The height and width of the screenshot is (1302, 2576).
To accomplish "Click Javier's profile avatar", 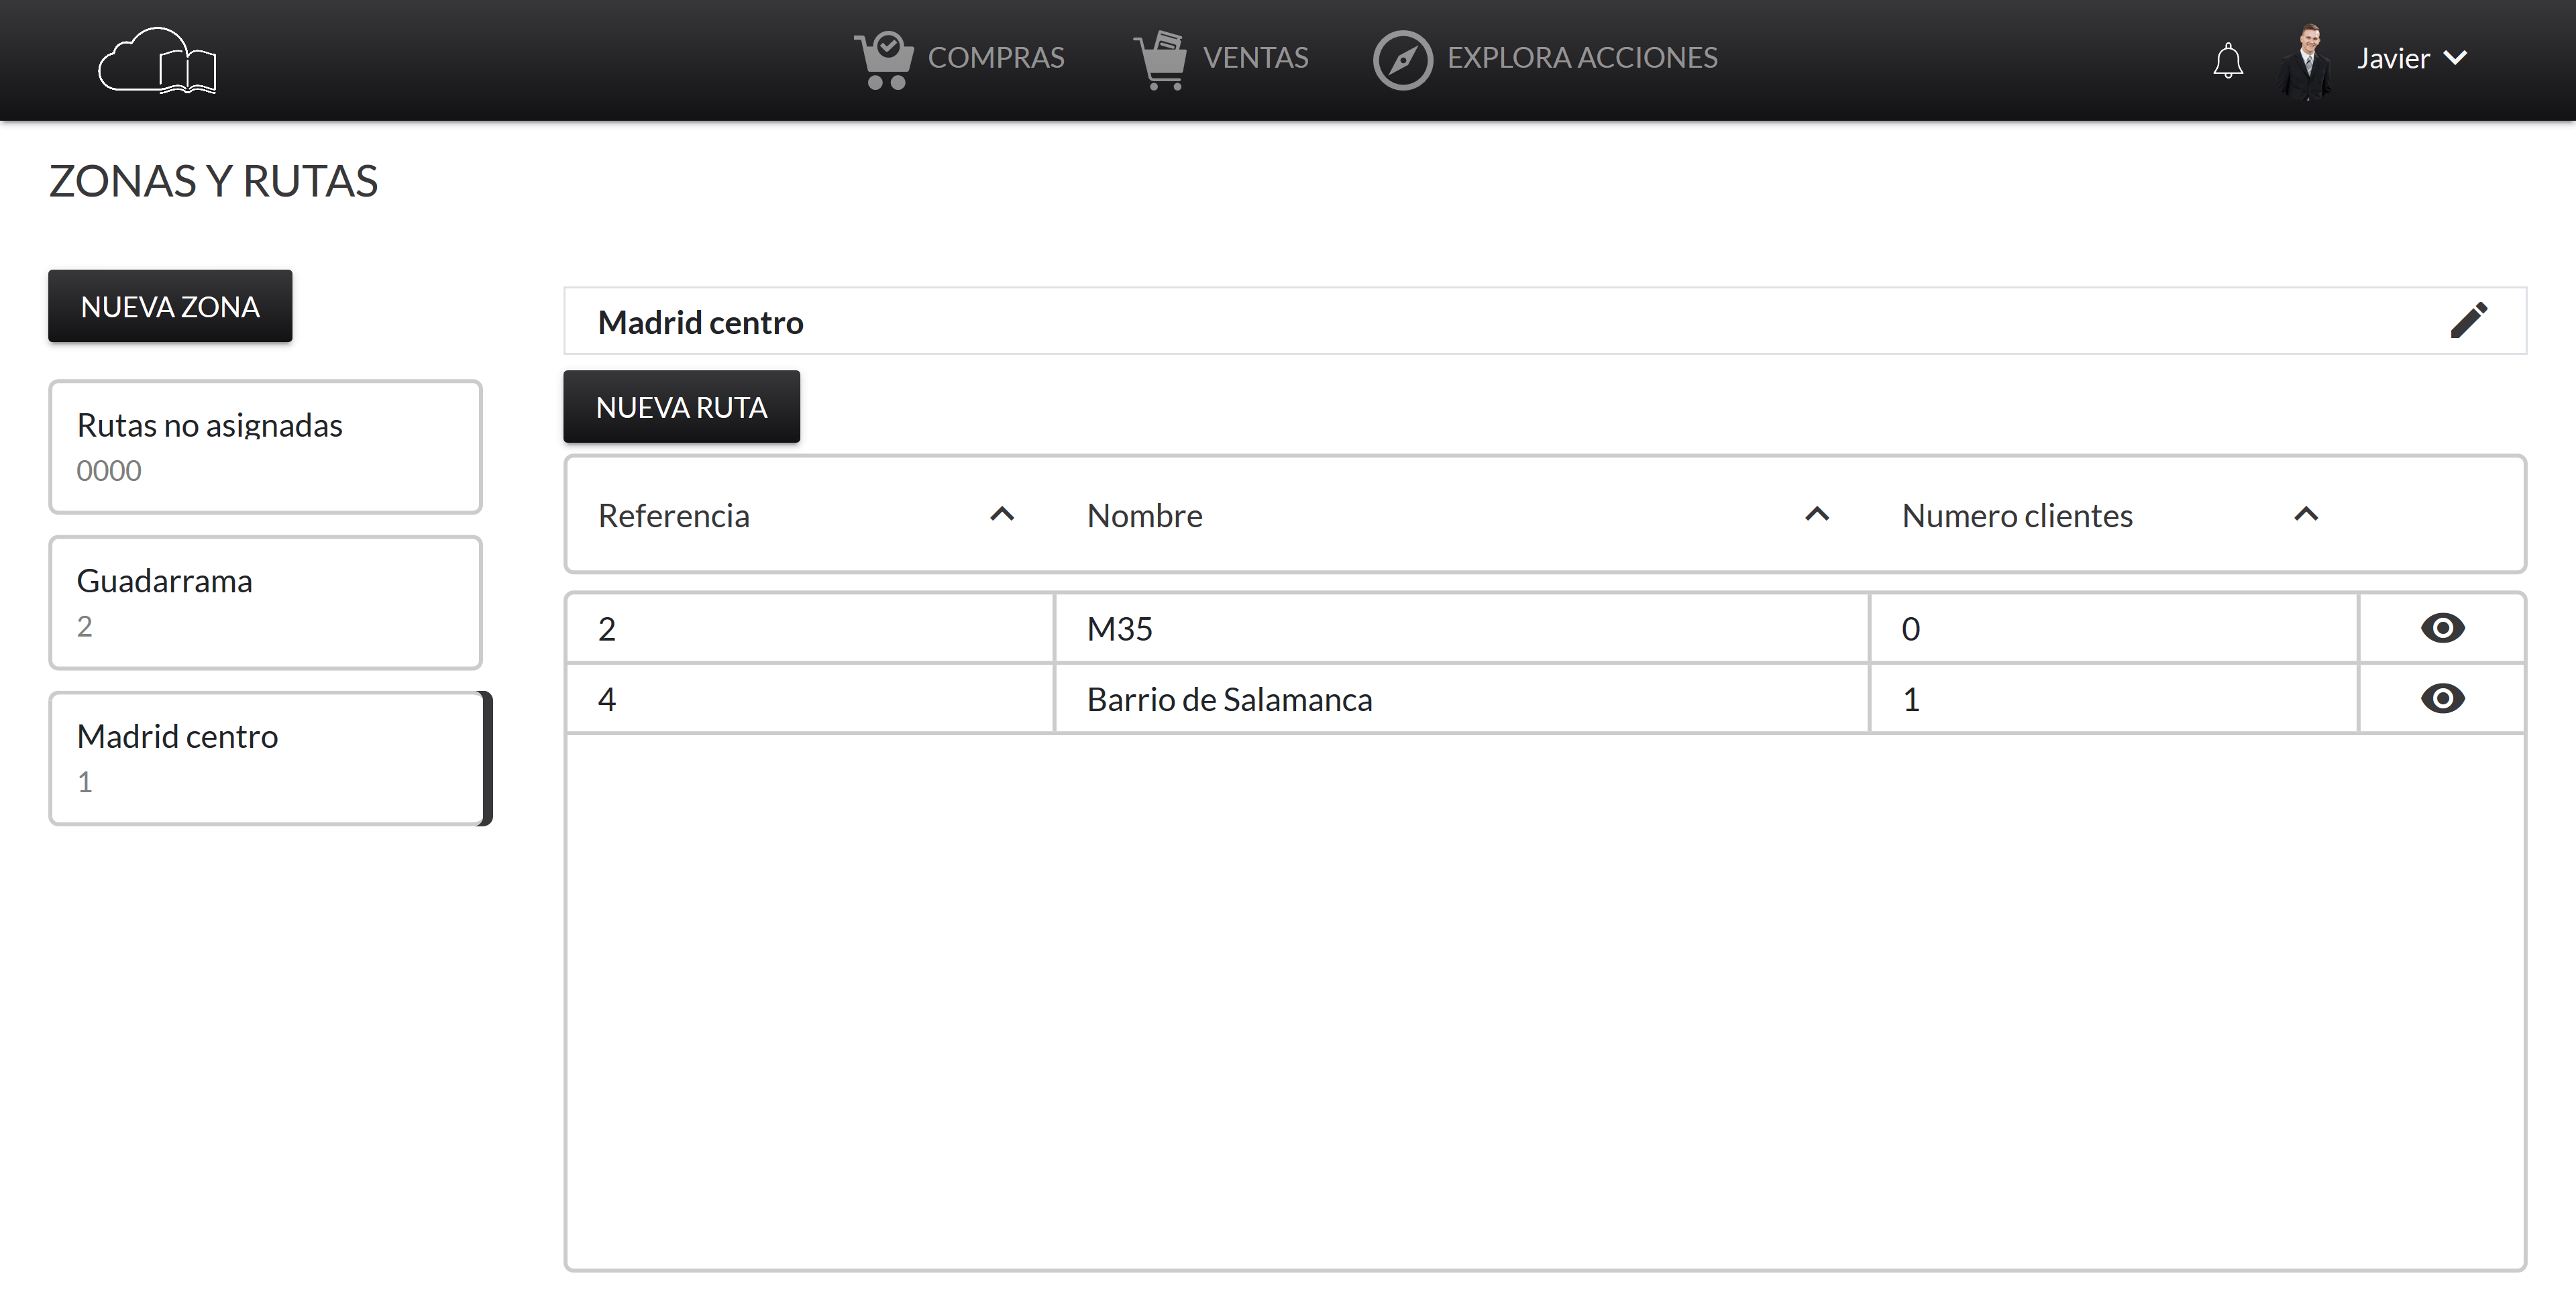I will pyautogui.click(x=2306, y=60).
